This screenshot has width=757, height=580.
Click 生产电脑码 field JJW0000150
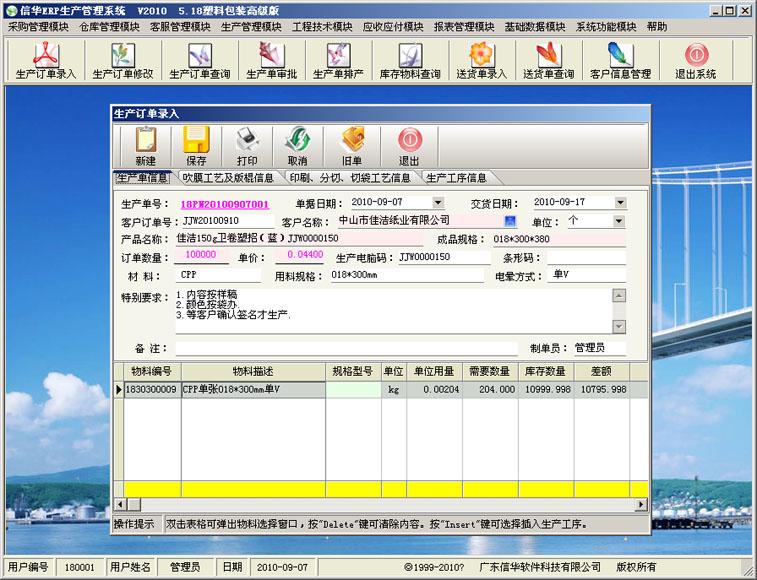click(x=444, y=257)
